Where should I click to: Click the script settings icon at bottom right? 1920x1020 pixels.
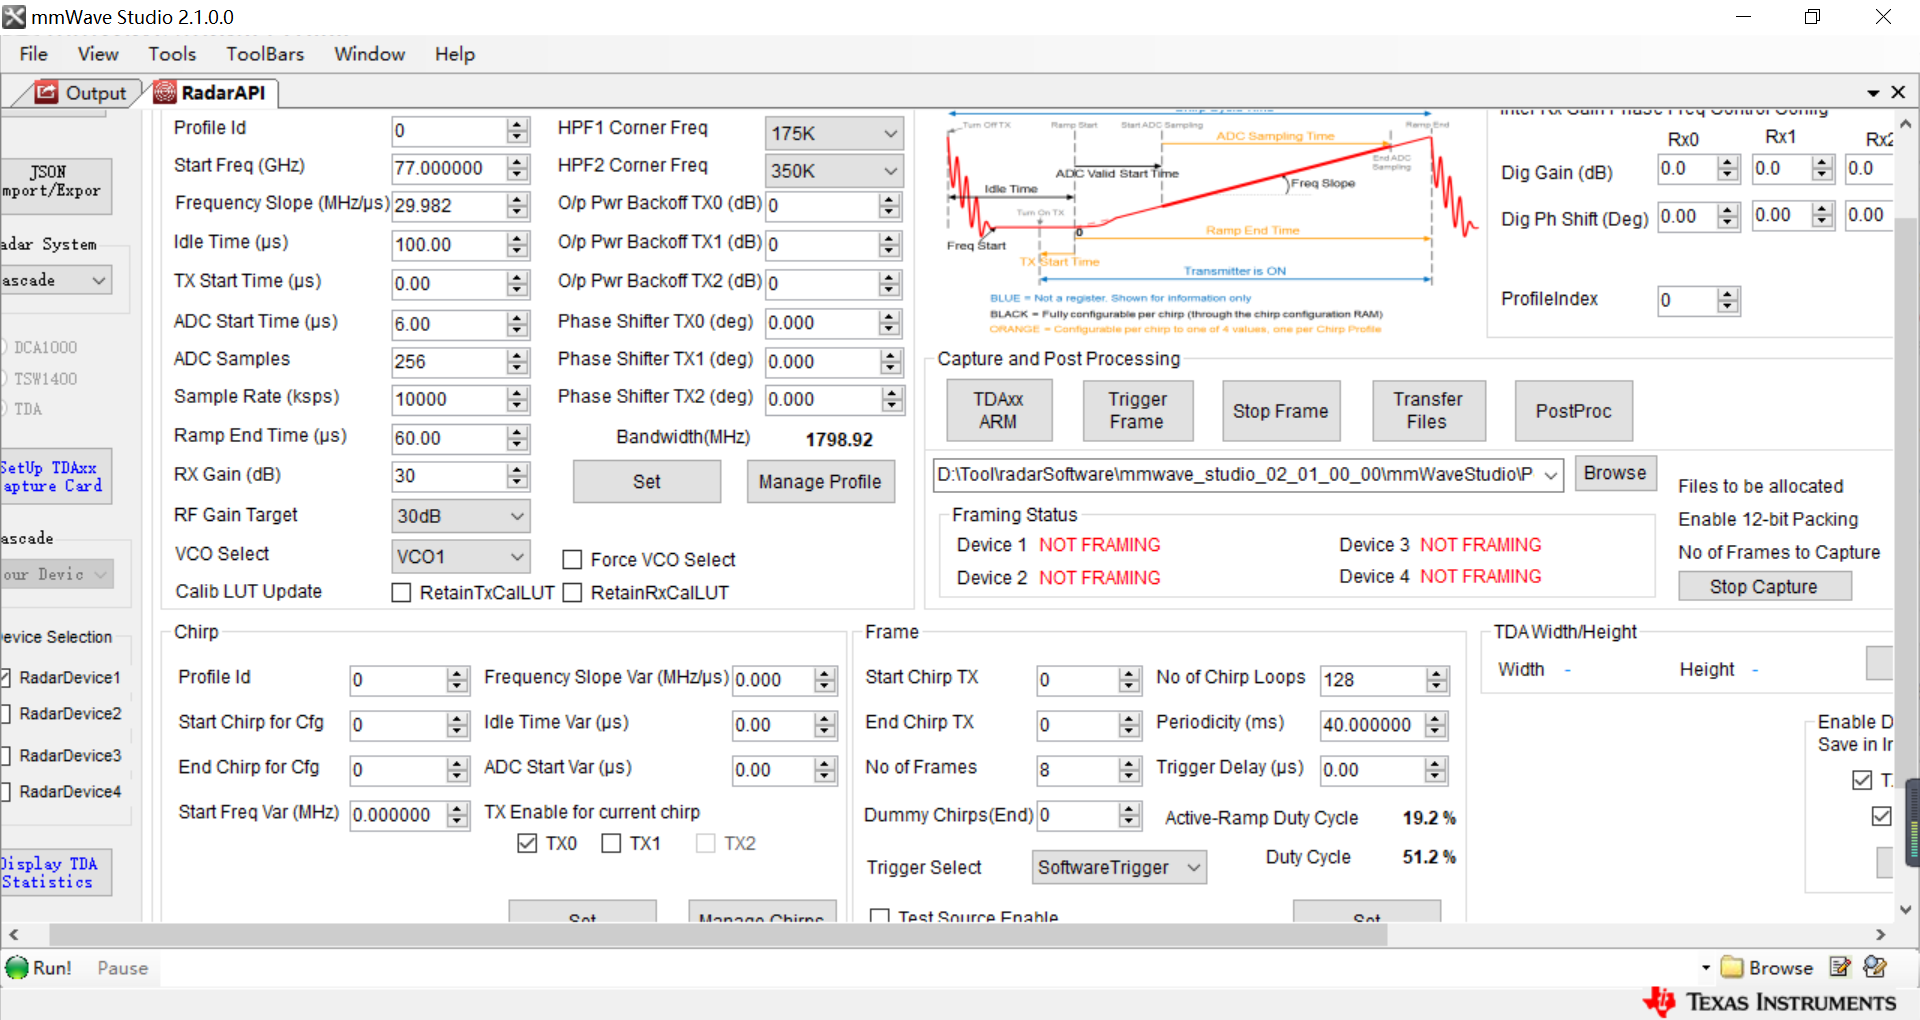point(1875,967)
